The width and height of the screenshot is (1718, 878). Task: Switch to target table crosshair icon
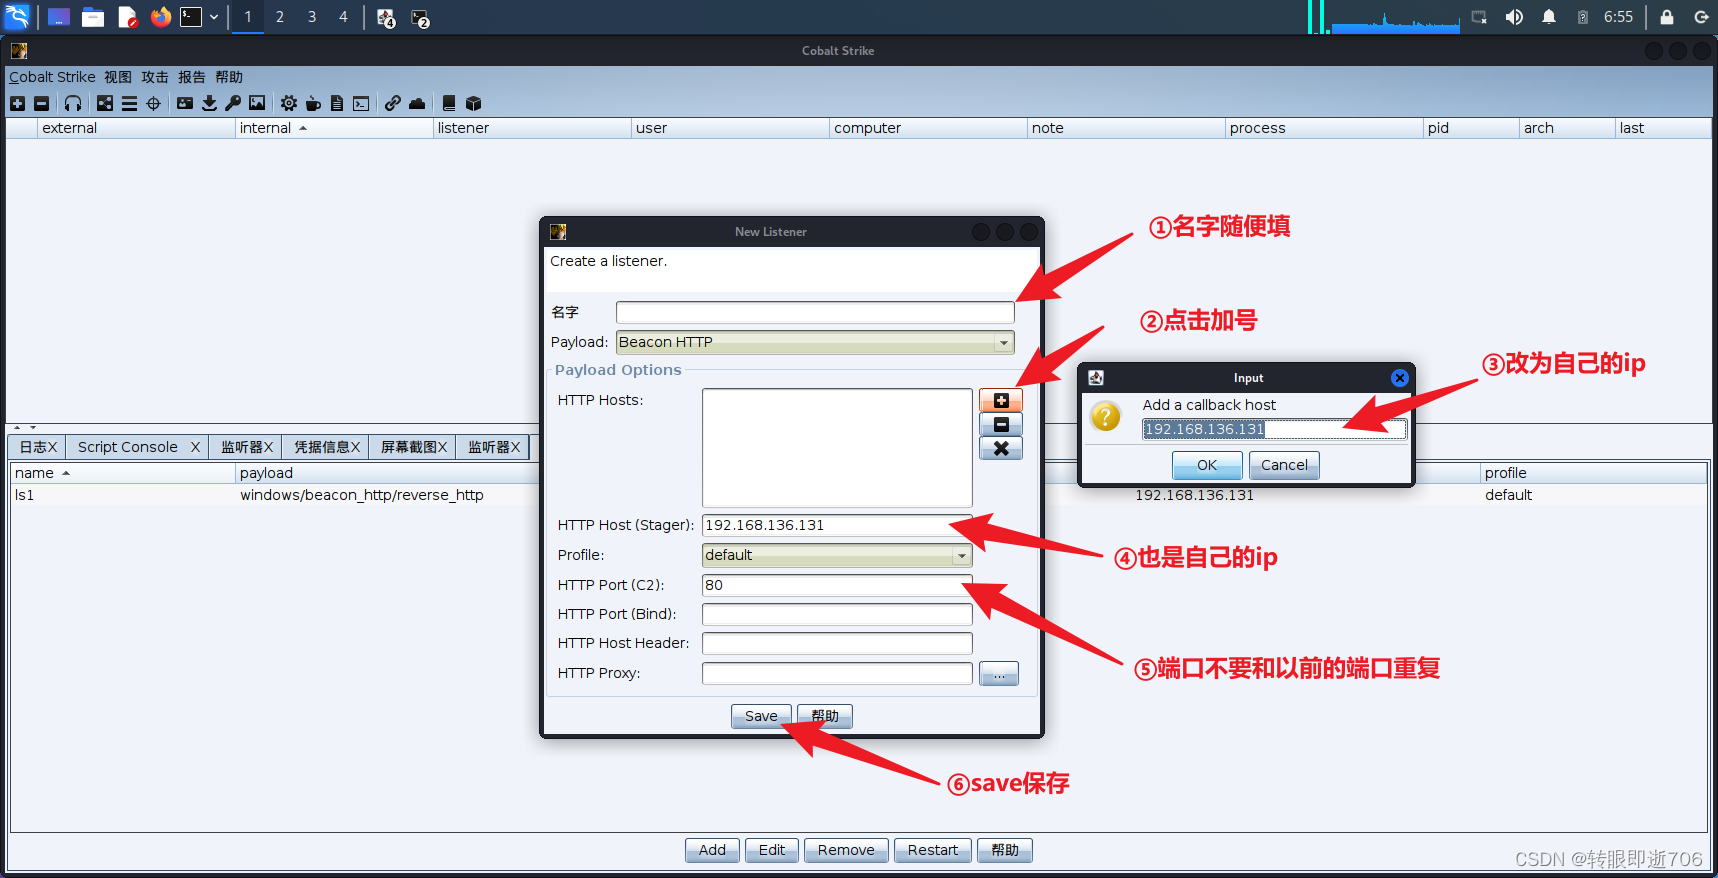[x=153, y=103]
